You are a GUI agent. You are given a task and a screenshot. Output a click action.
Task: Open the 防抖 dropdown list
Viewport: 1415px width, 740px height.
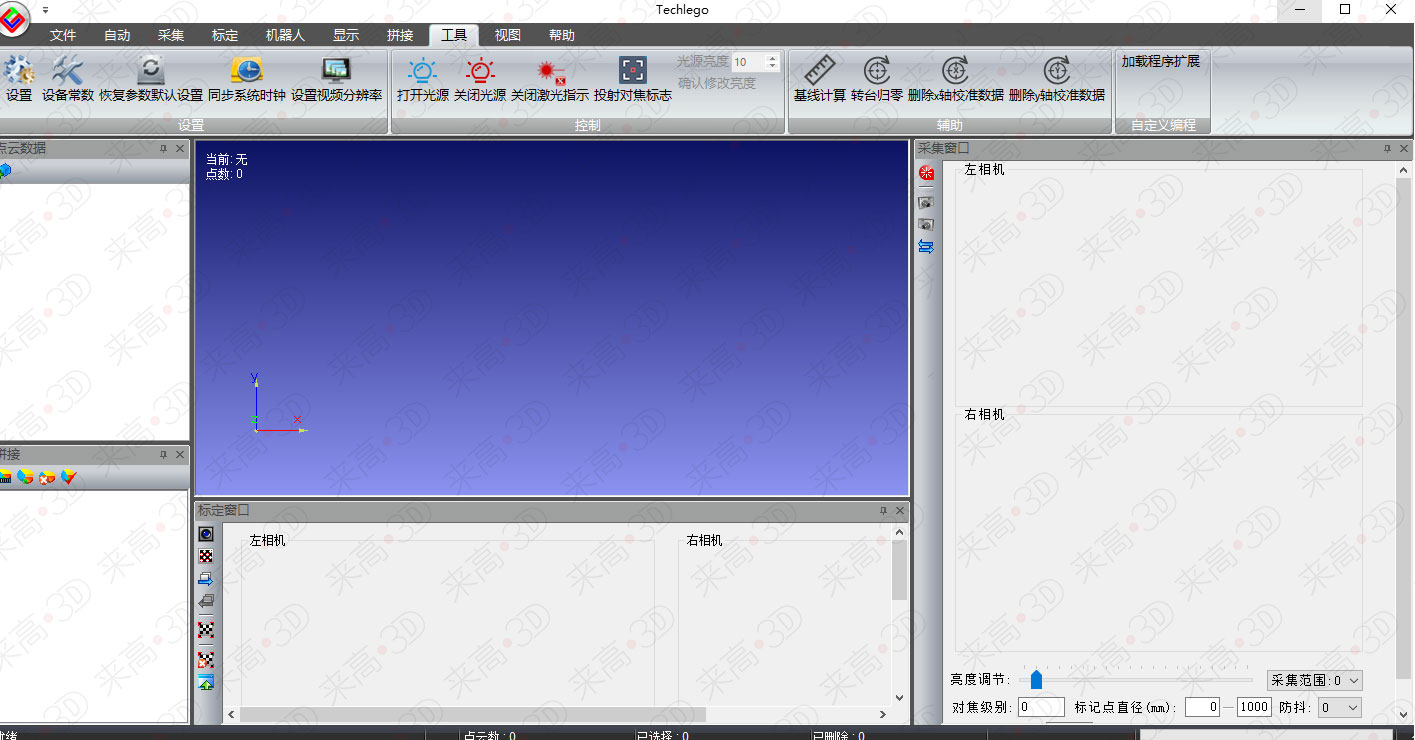1353,708
